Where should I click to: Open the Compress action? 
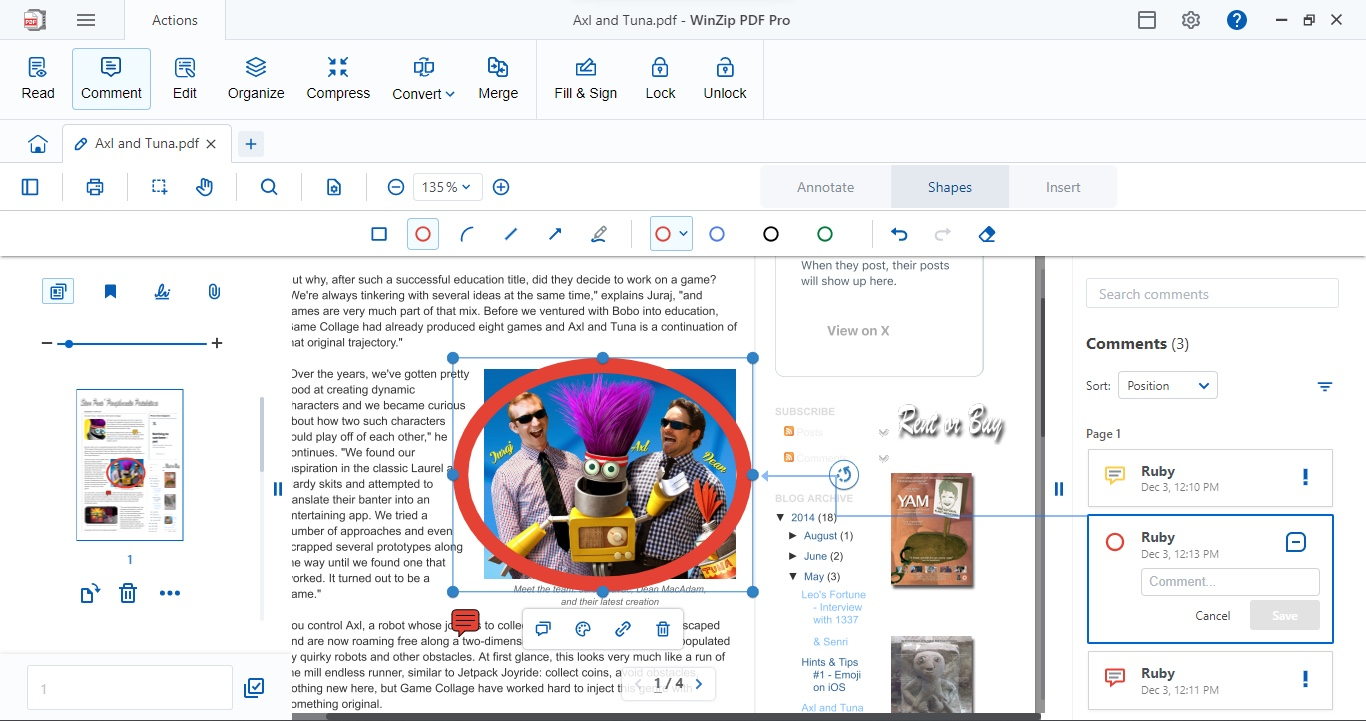(x=338, y=79)
